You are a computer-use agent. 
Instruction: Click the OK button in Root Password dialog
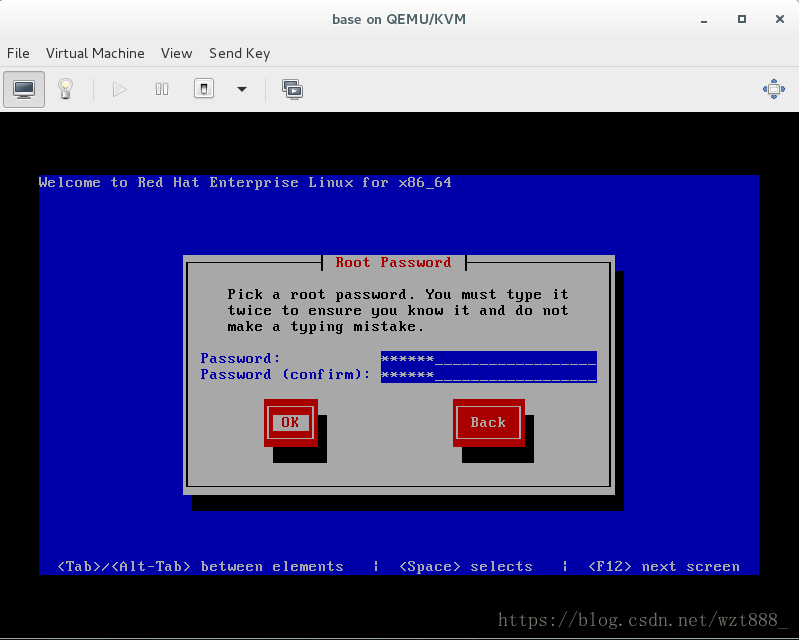pos(290,422)
